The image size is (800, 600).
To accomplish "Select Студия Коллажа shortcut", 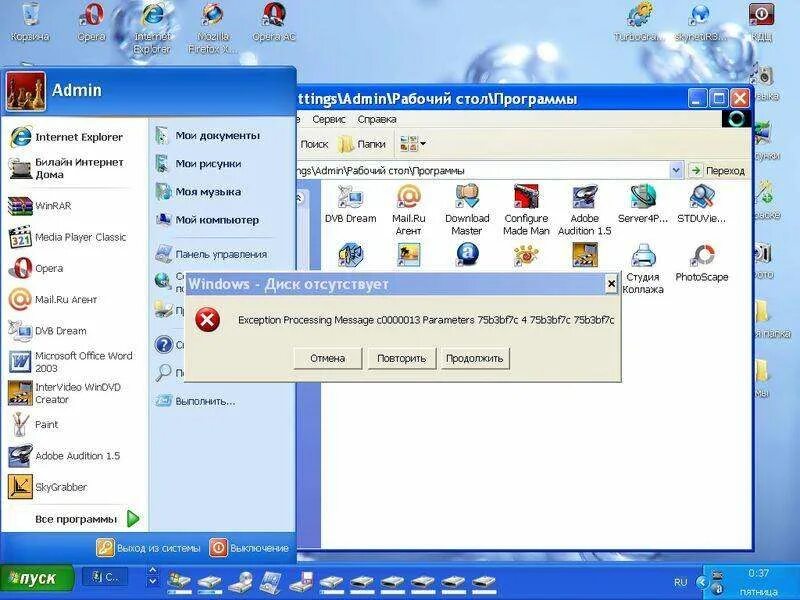I will (643, 269).
